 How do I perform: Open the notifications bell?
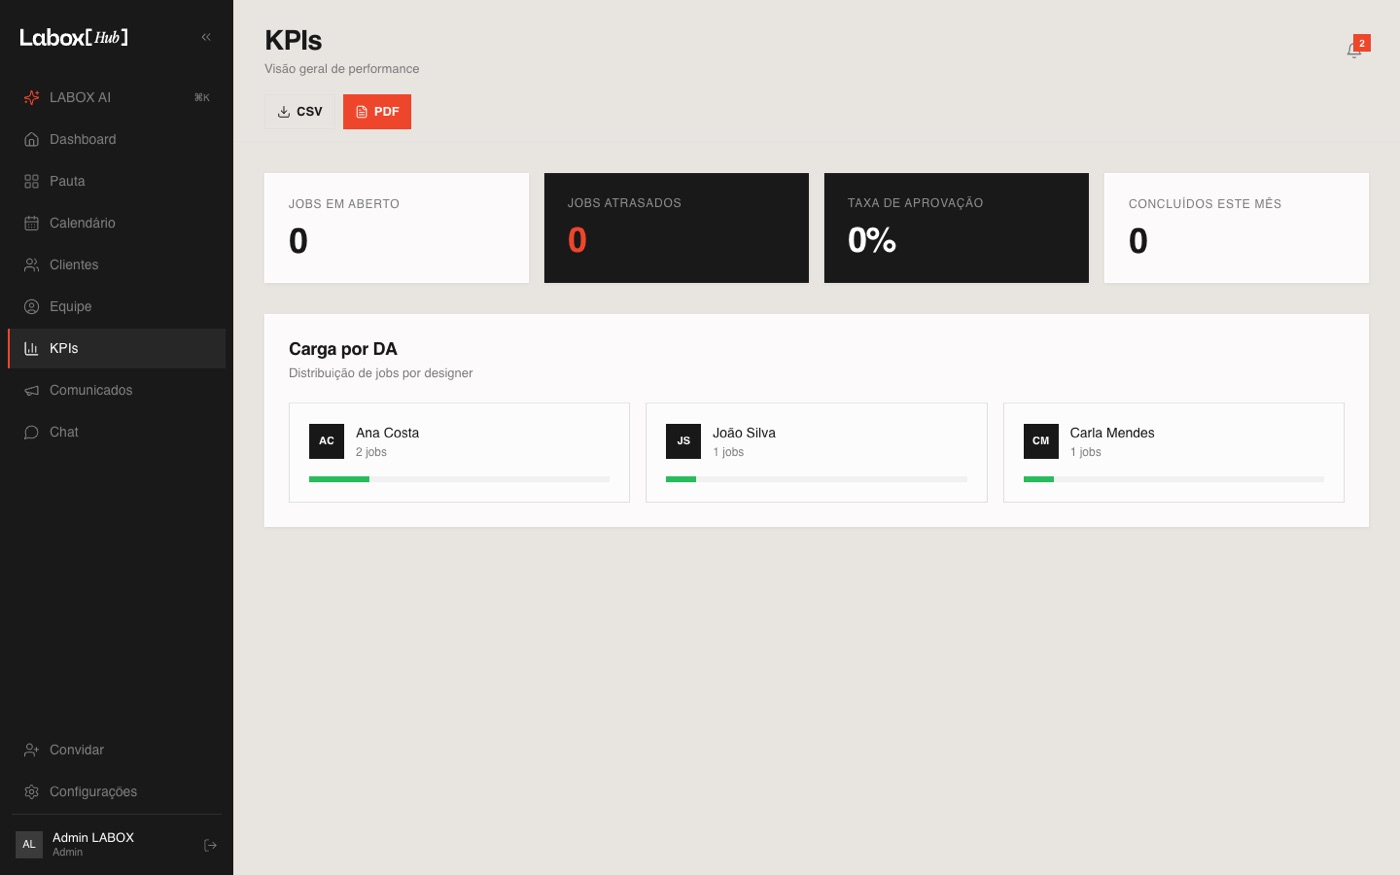(1353, 51)
